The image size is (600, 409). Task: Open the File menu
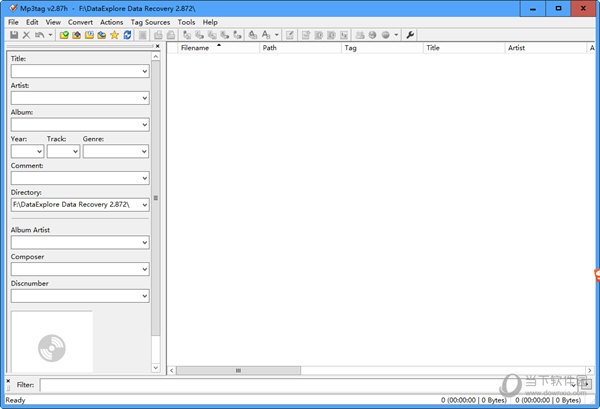pos(13,22)
